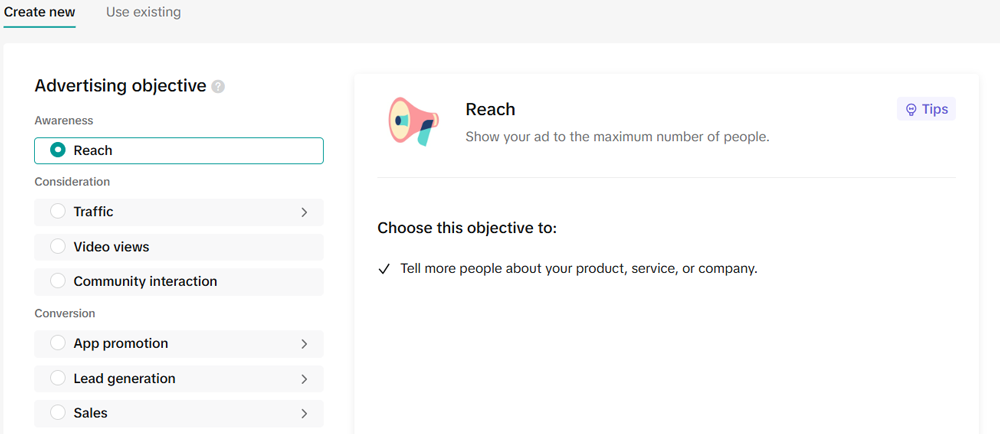The image size is (1000, 434).
Task: Expand the Lead generation chevron
Action: pos(304,379)
